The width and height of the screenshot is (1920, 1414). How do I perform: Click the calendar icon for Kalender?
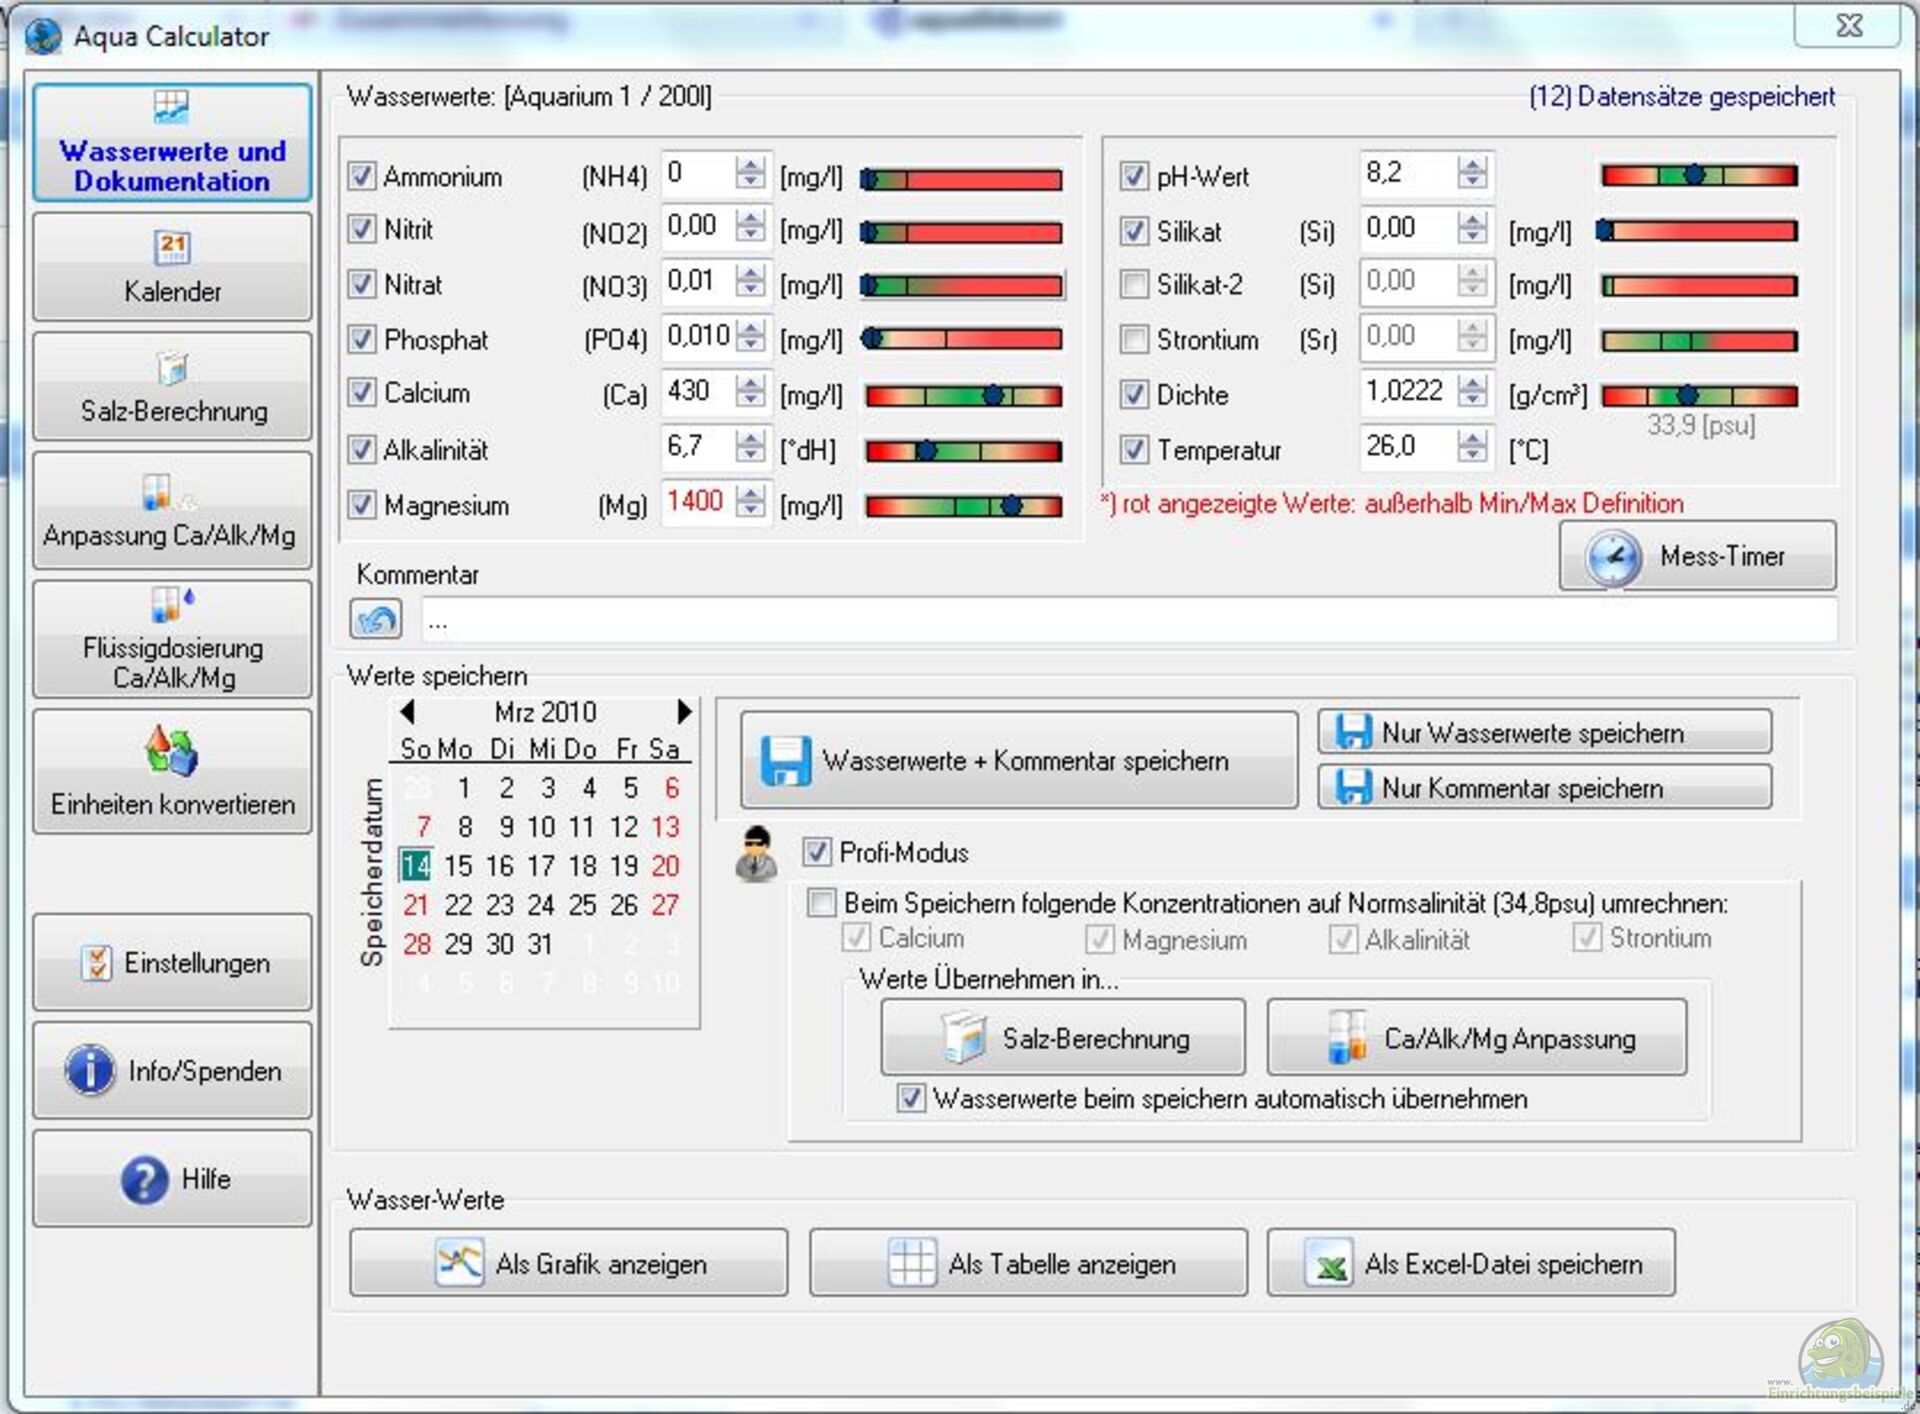172,246
